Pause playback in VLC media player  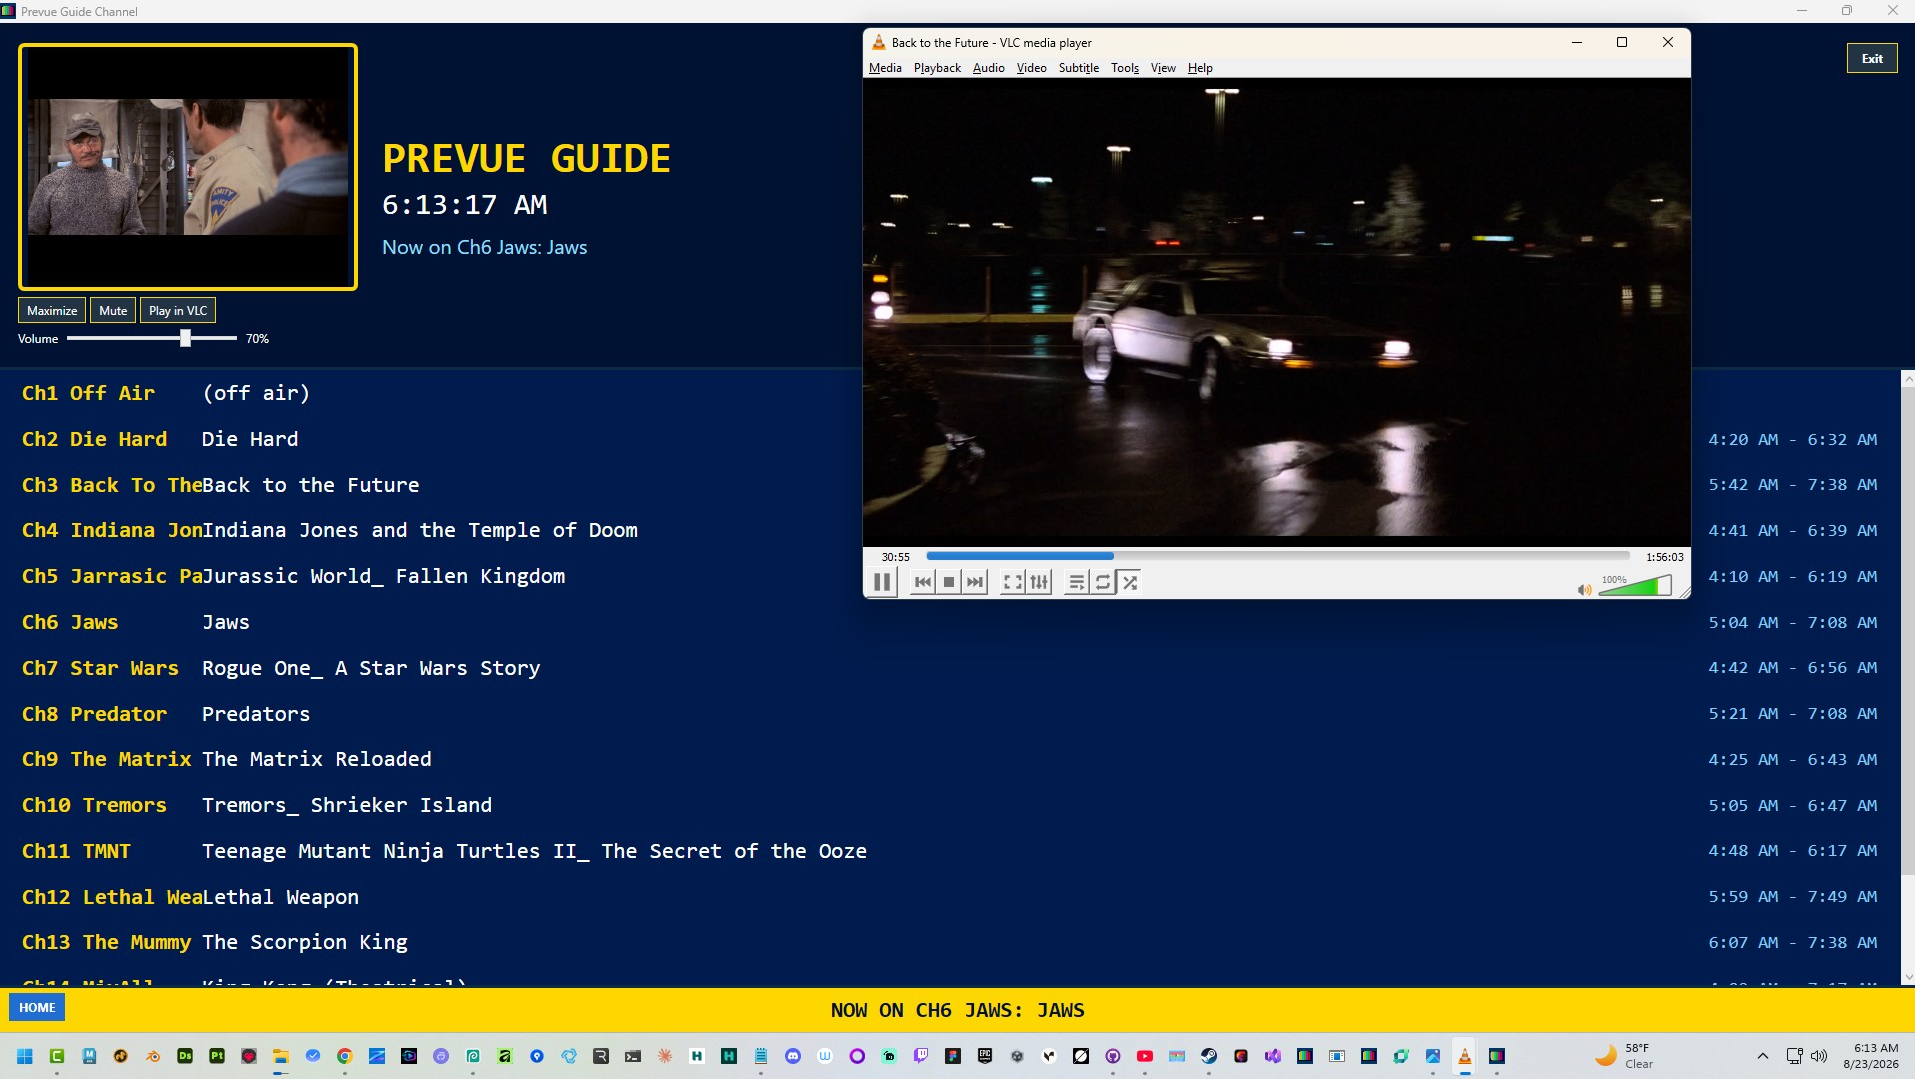coord(882,582)
